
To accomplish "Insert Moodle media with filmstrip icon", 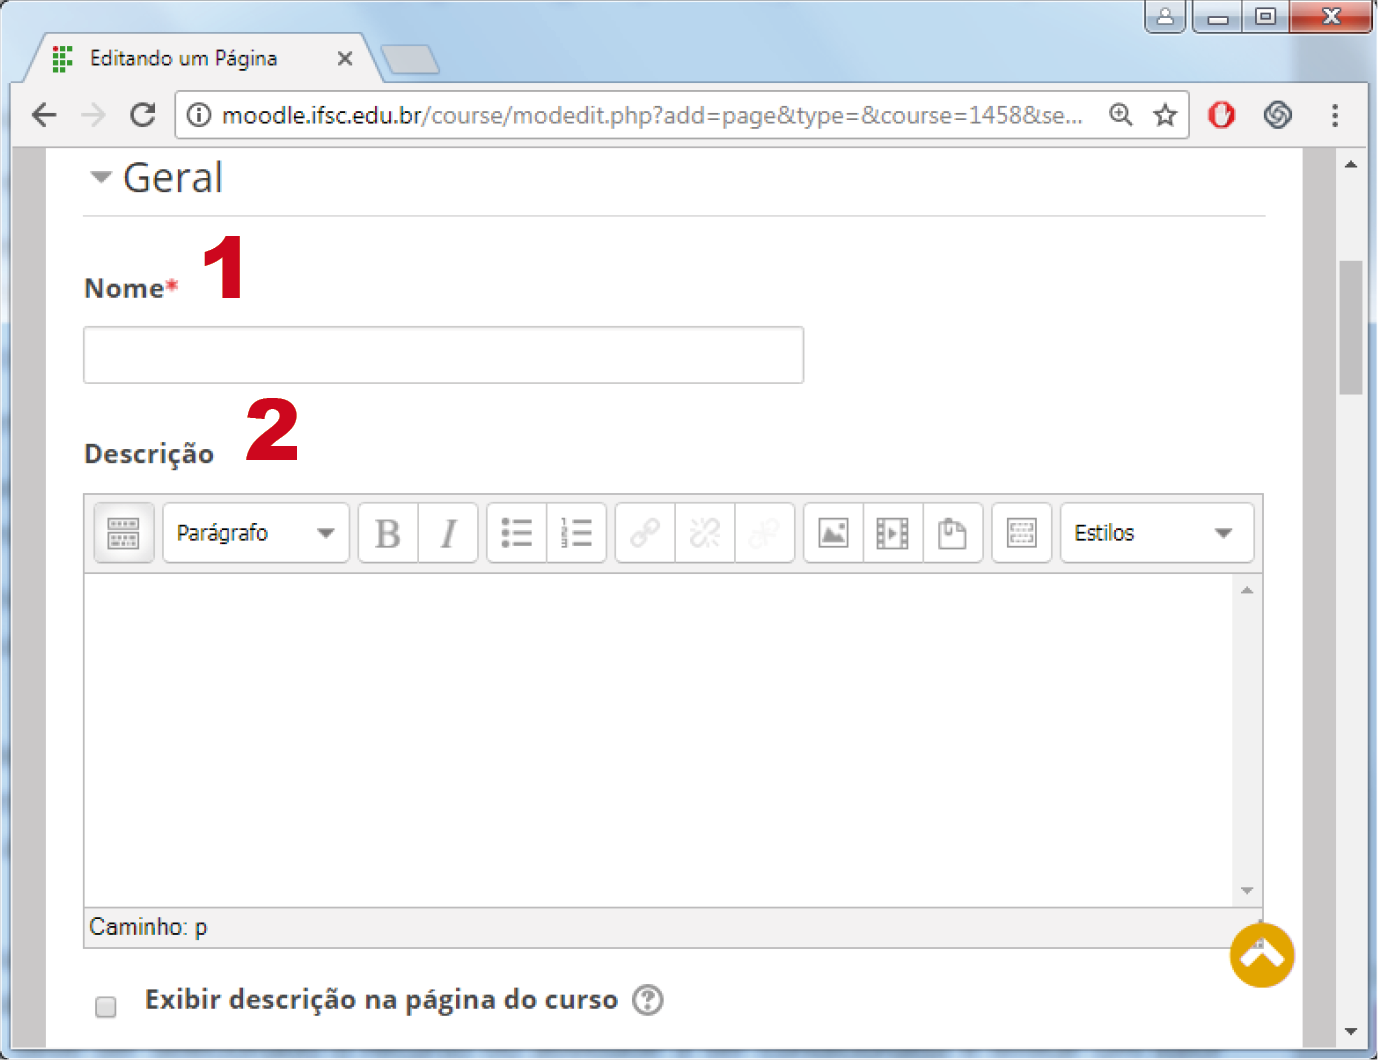I will [892, 533].
